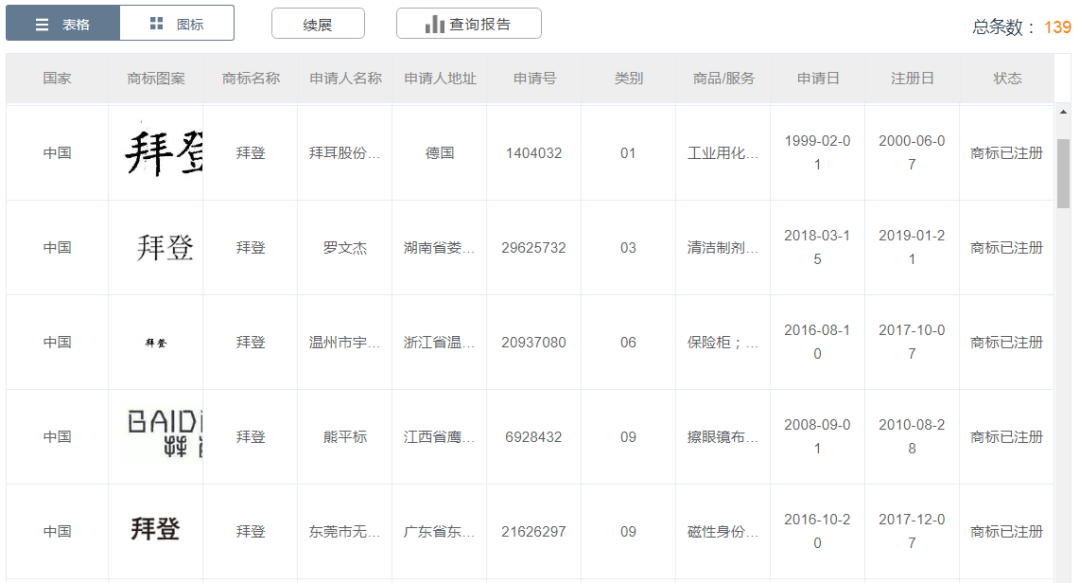This screenshot has height=583, width=1080.
Task: Click the 申请人地址 column header
Action: click(x=439, y=79)
